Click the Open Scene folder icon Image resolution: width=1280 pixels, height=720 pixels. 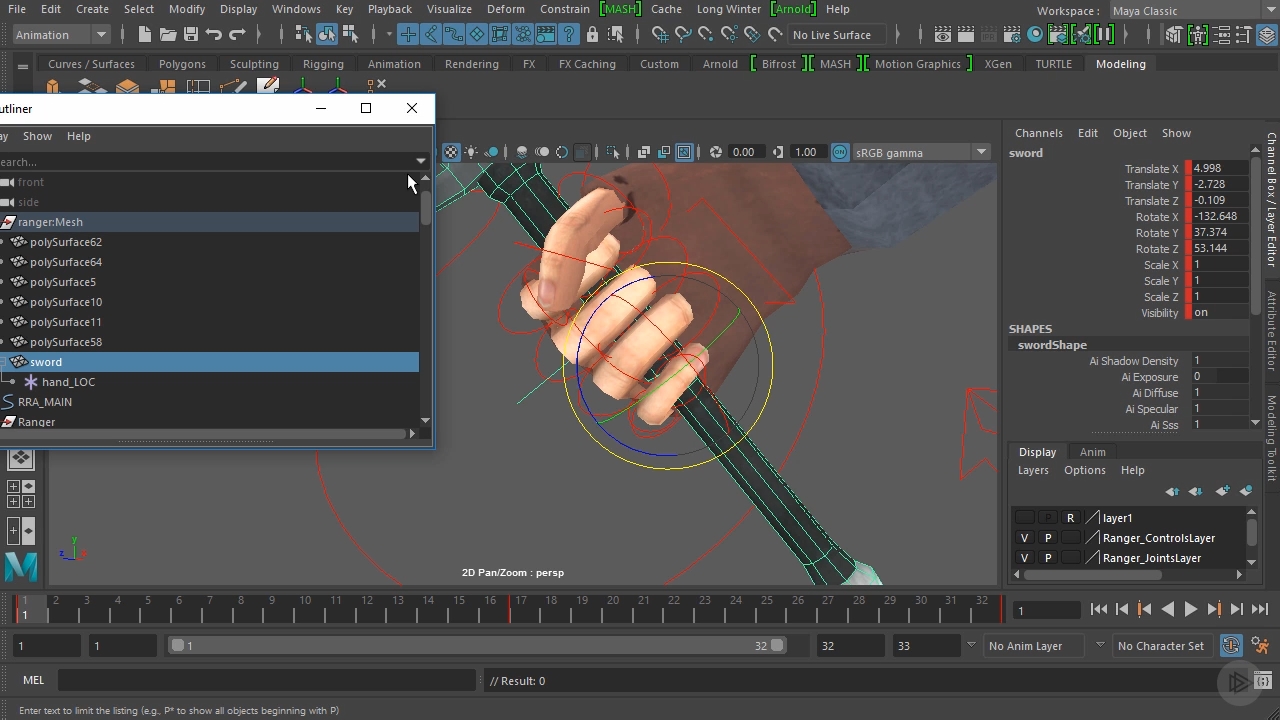(168, 34)
